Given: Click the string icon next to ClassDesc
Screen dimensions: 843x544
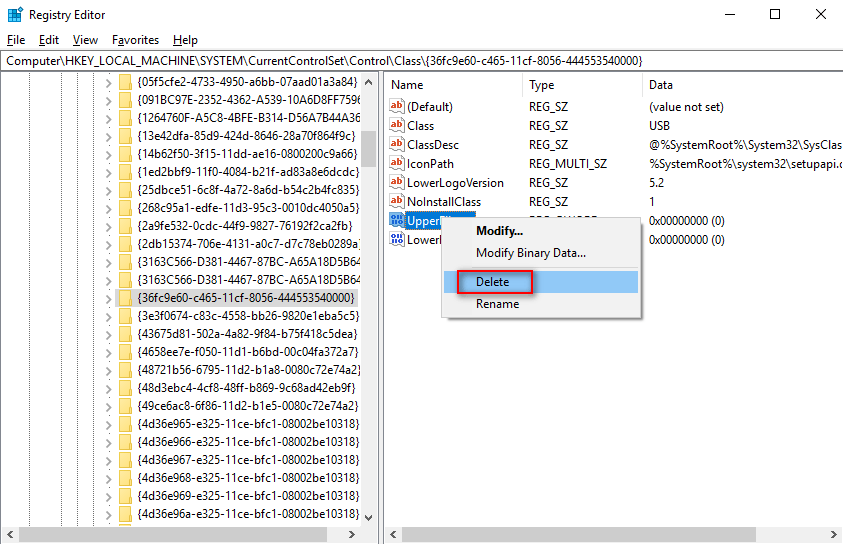Looking at the screenshot, I should click(397, 145).
